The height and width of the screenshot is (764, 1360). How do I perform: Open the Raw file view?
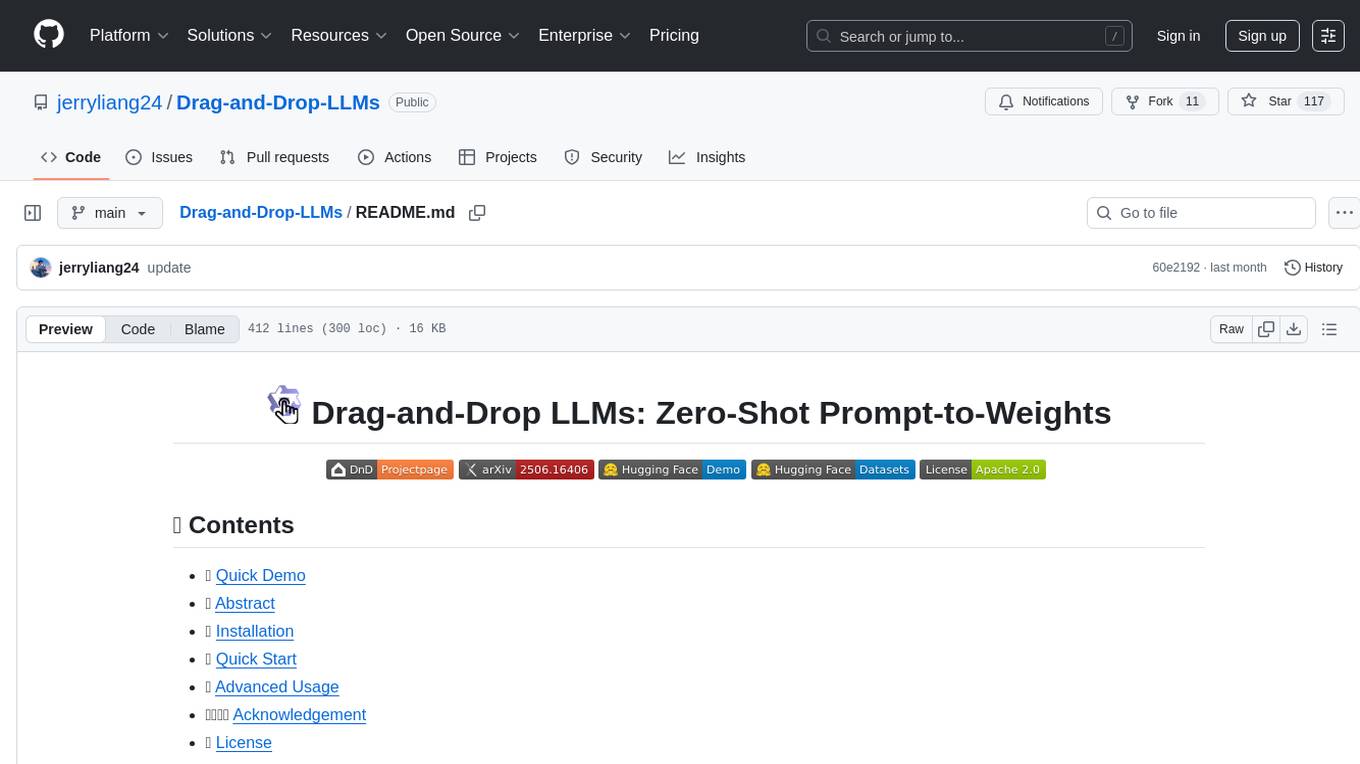1231,329
